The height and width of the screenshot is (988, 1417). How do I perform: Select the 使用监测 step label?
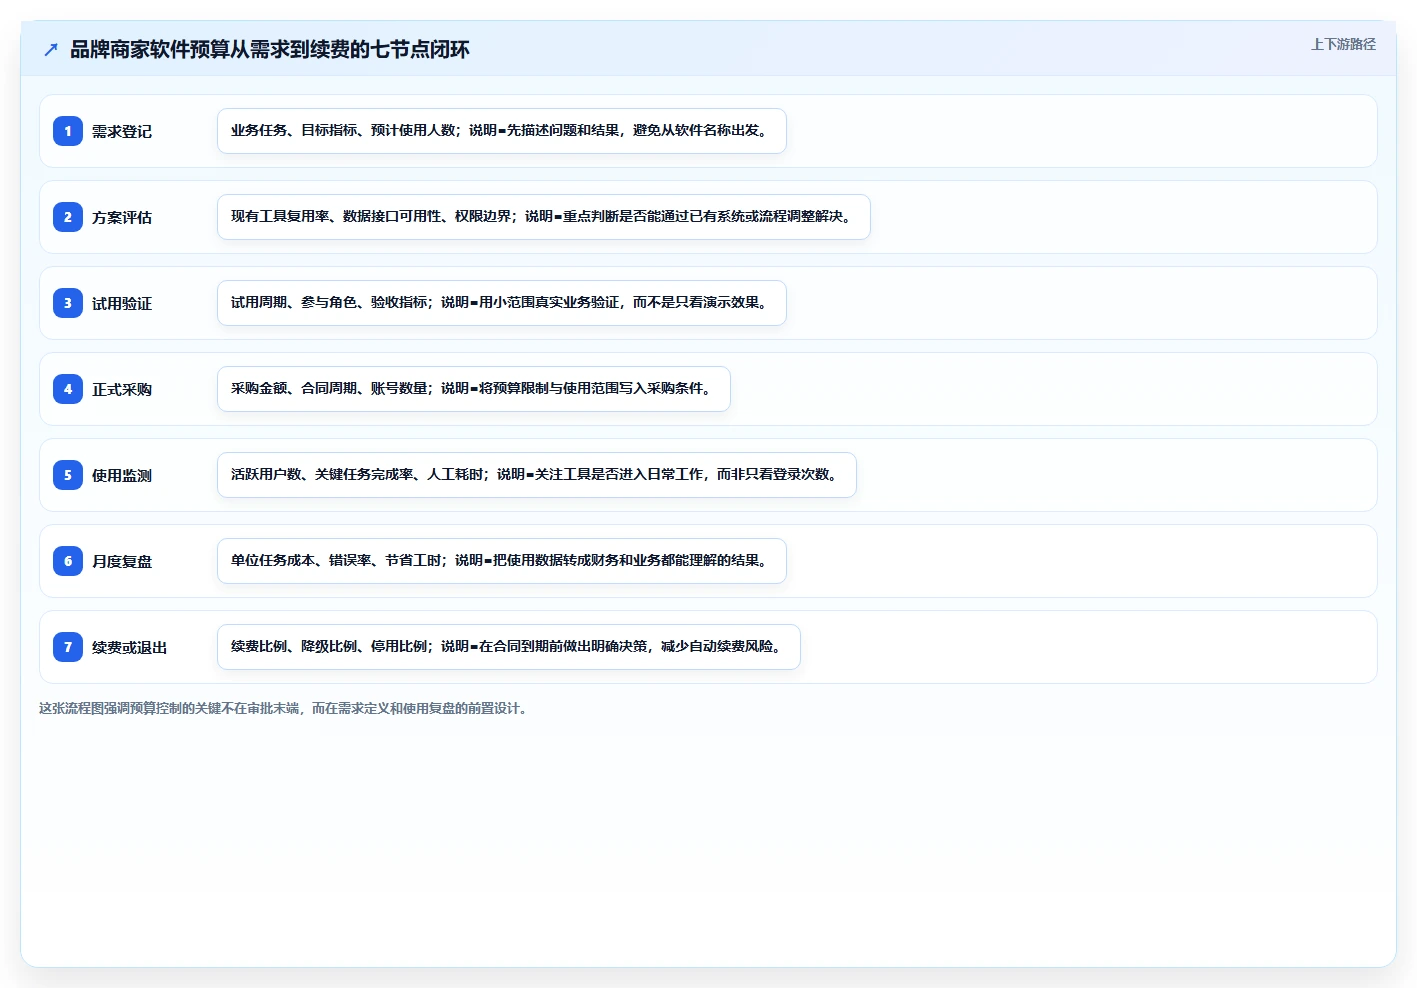click(122, 475)
